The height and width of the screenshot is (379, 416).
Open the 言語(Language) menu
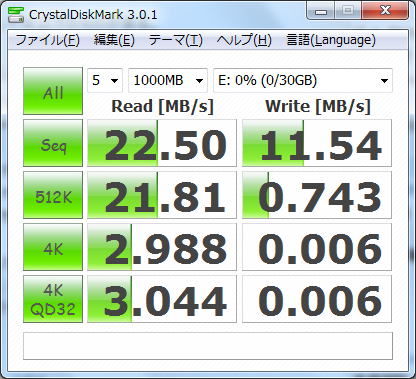(x=331, y=40)
